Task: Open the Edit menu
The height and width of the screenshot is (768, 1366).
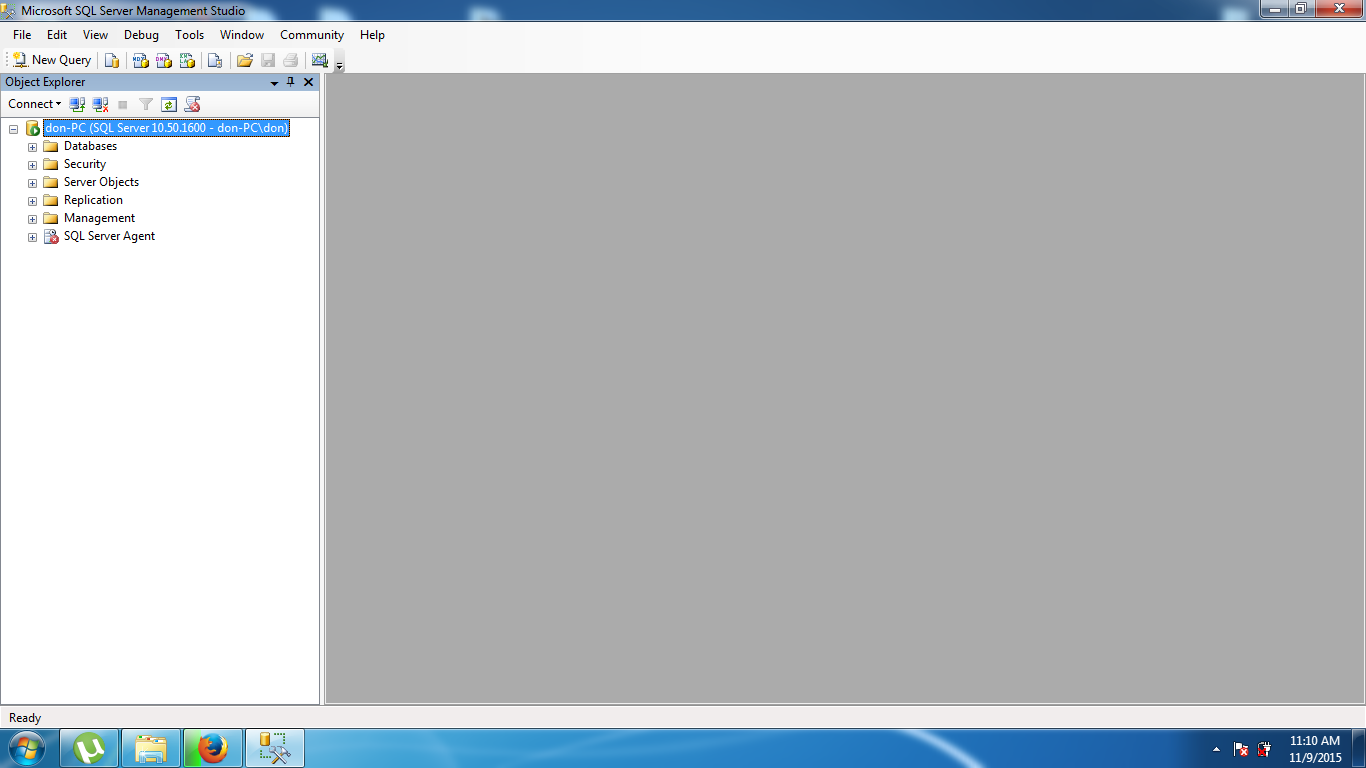Action: 57,35
